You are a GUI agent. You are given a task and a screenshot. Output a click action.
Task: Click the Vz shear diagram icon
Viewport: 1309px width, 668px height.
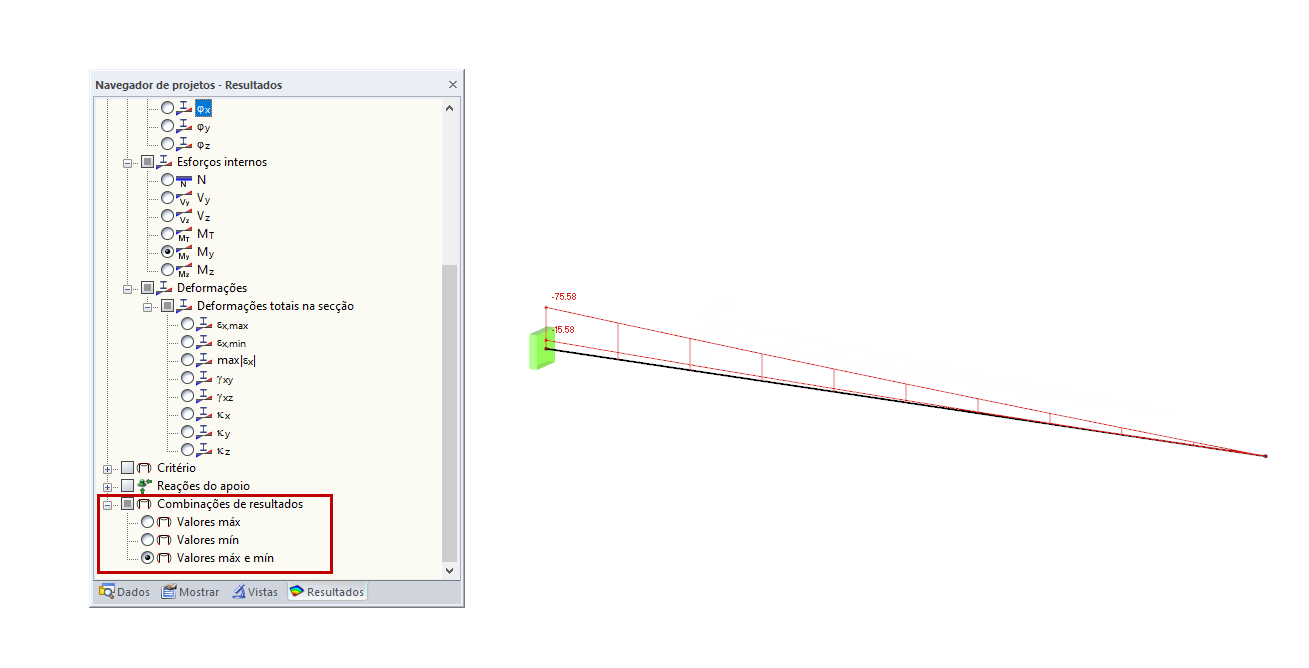[x=184, y=216]
